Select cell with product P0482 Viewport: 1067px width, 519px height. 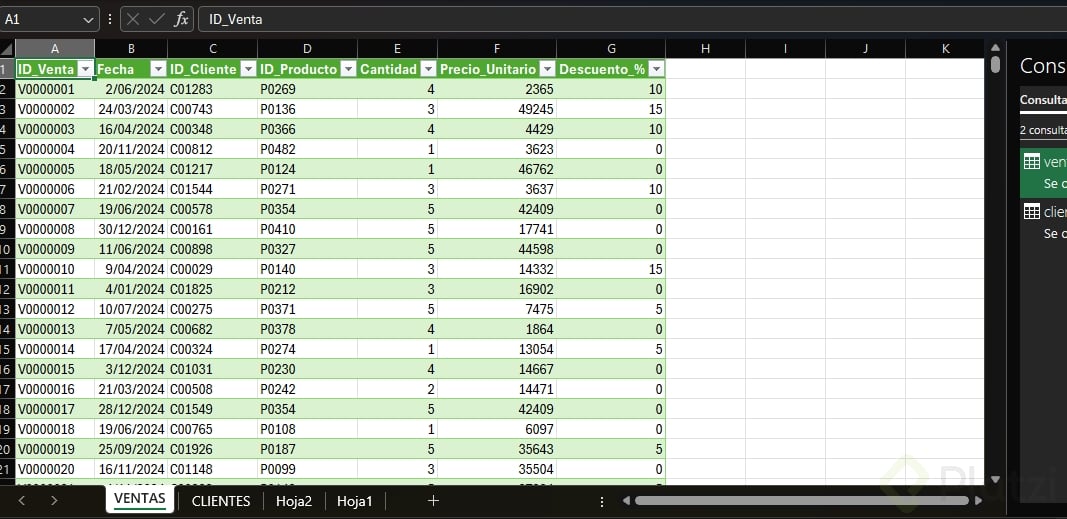tap(307, 149)
